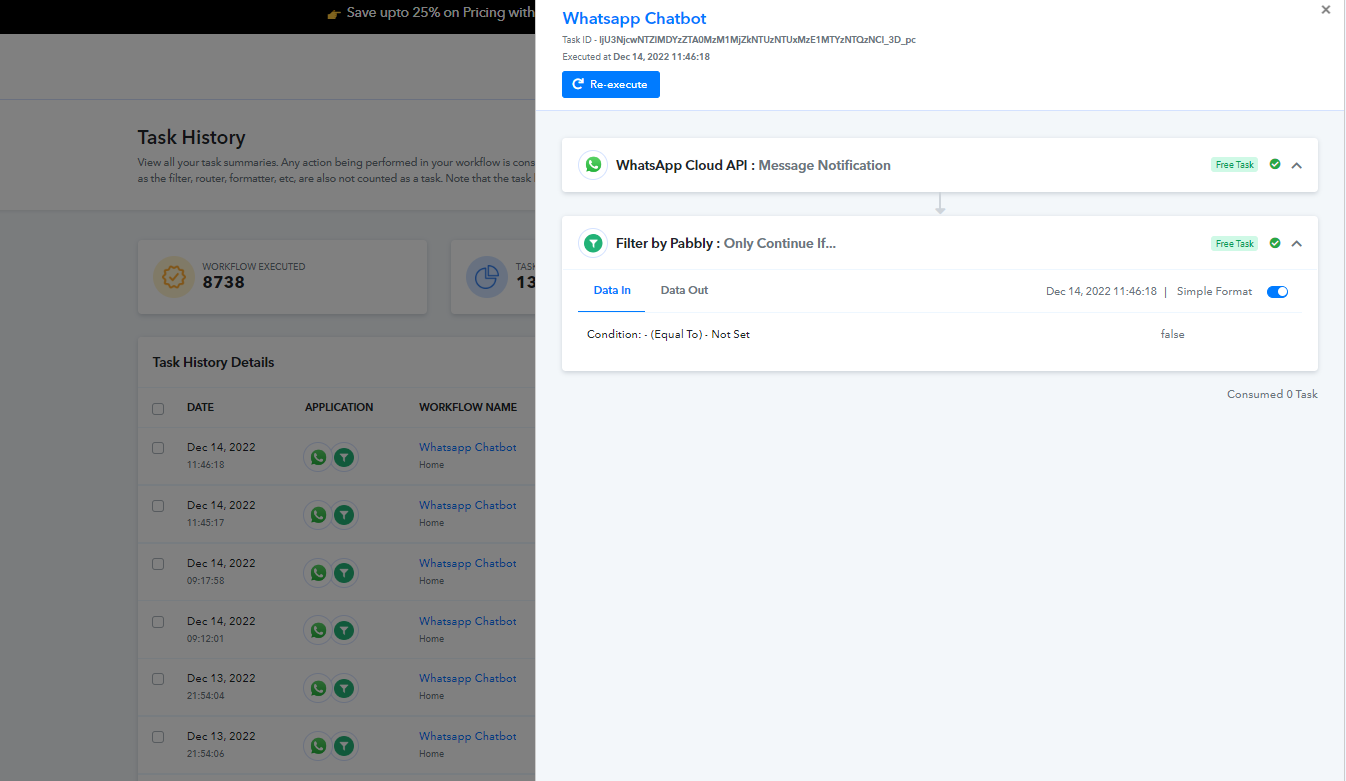1346x781 pixels.
Task: Click WhatsApp icon in Dec 14 11:45:17 row
Action: (x=318, y=515)
